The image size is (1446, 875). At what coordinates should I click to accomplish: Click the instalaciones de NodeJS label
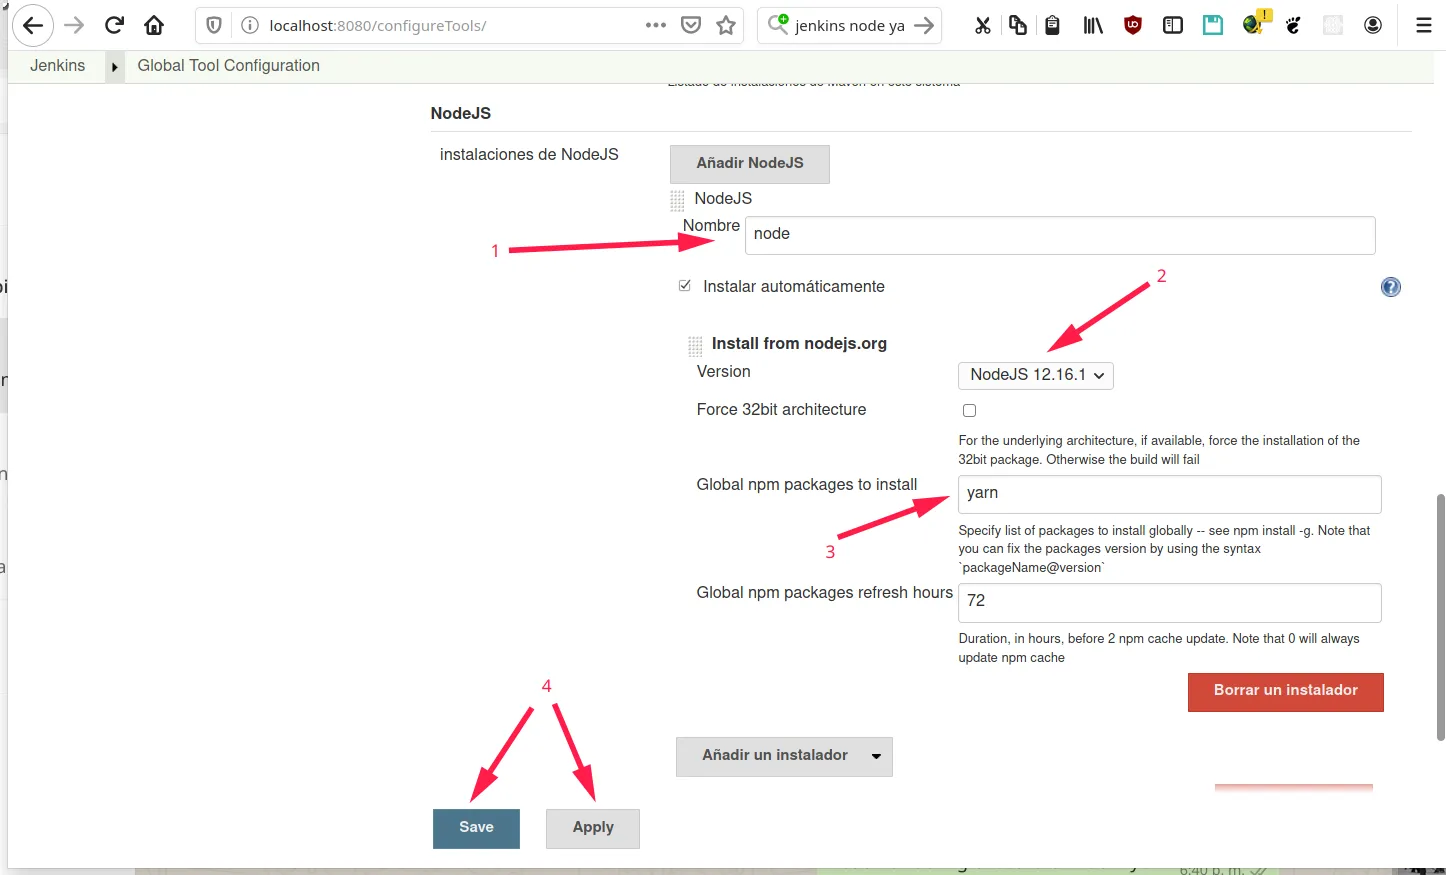coord(529,155)
